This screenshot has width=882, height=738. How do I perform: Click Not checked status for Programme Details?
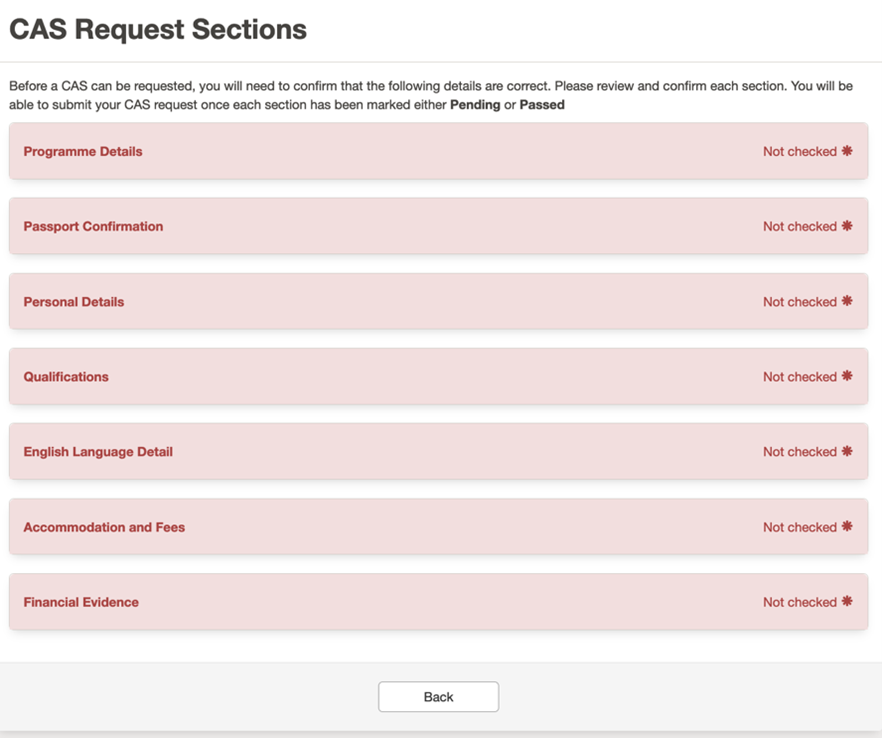tap(799, 152)
